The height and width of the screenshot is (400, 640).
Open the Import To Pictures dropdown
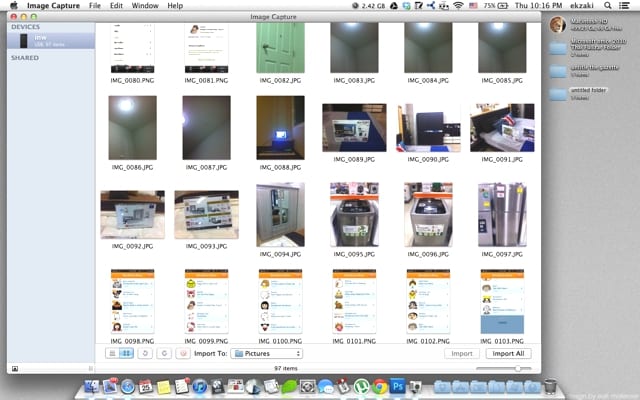pyautogui.click(x=267, y=353)
